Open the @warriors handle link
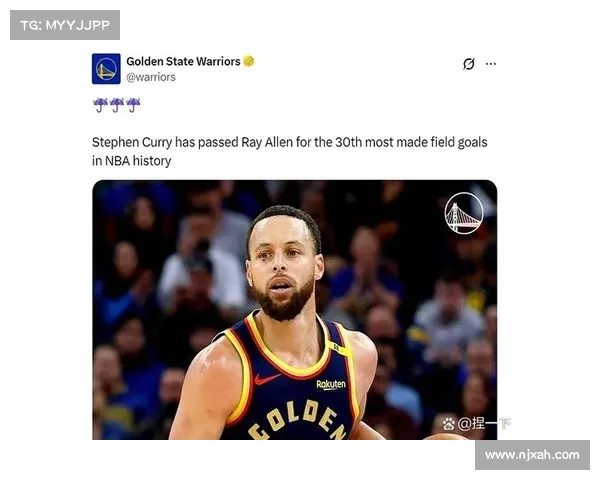 (151, 77)
